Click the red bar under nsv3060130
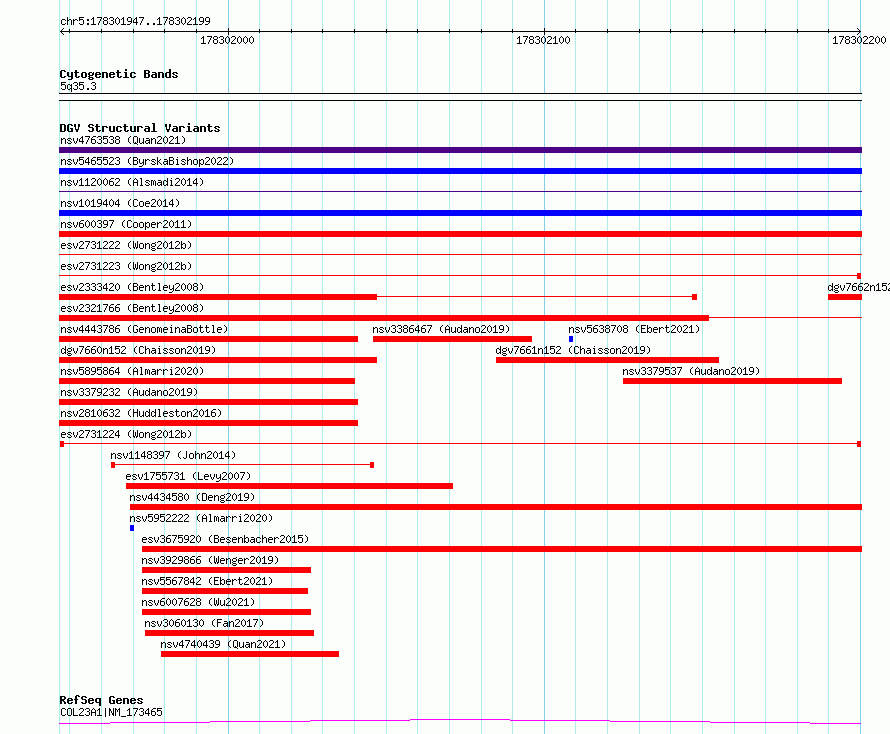 point(229,633)
